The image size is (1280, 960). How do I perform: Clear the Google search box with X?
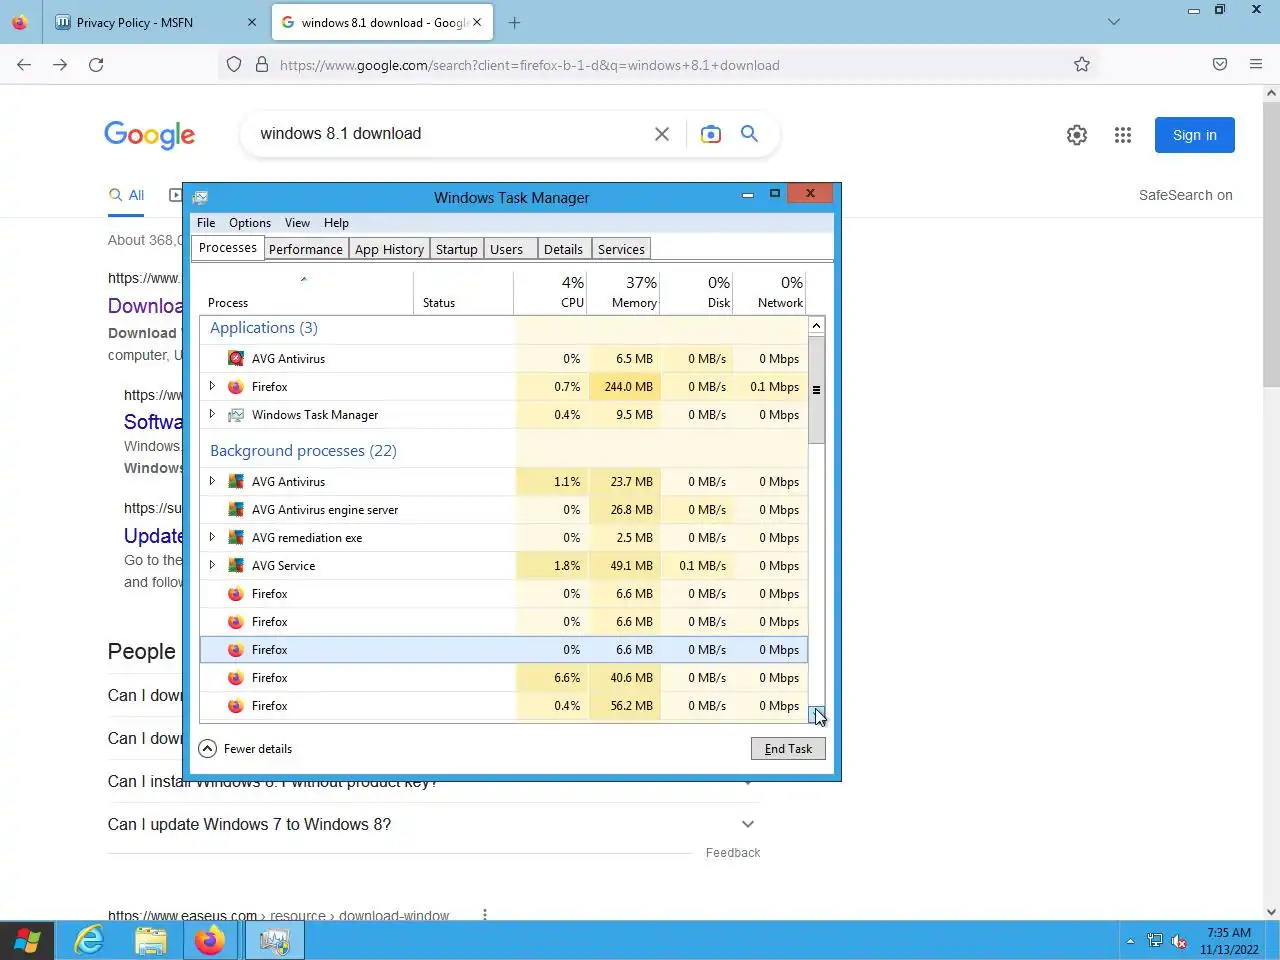tap(662, 134)
